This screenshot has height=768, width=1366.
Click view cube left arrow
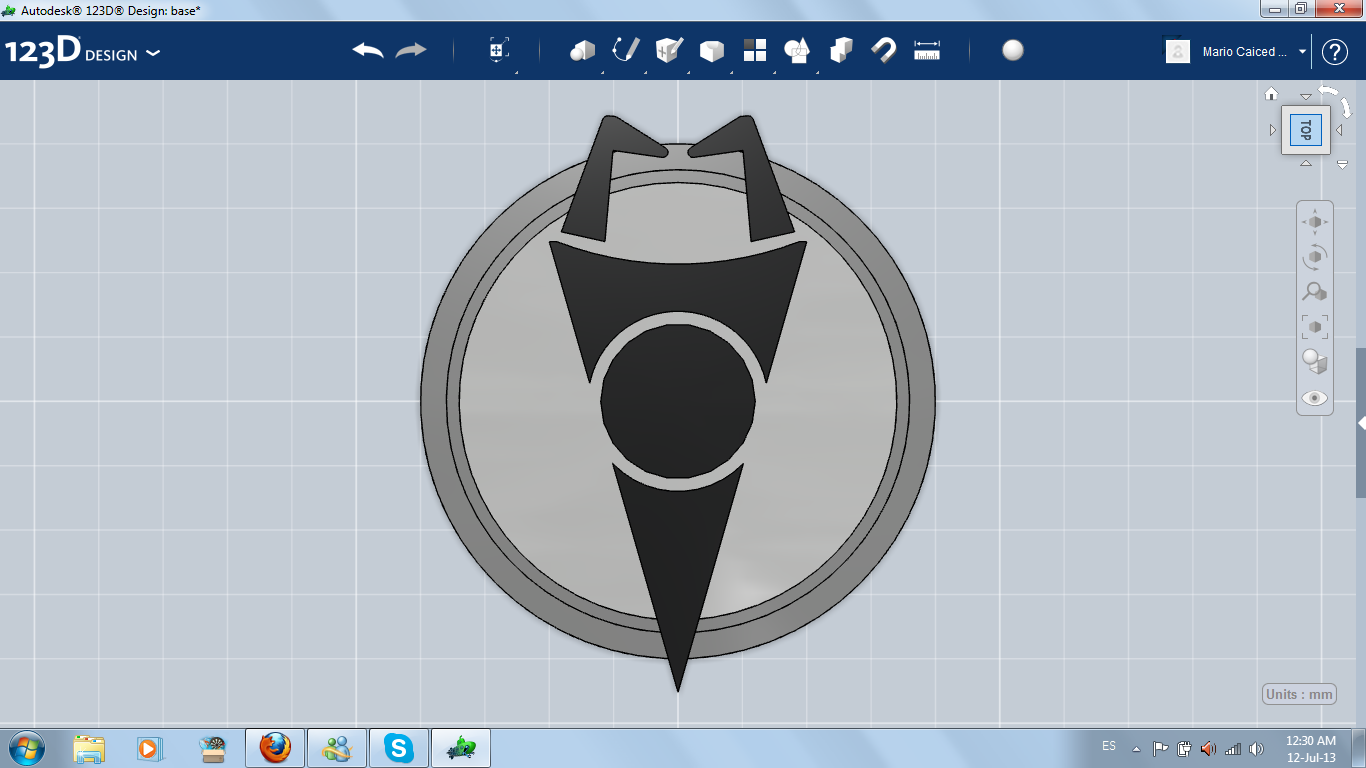[1273, 130]
